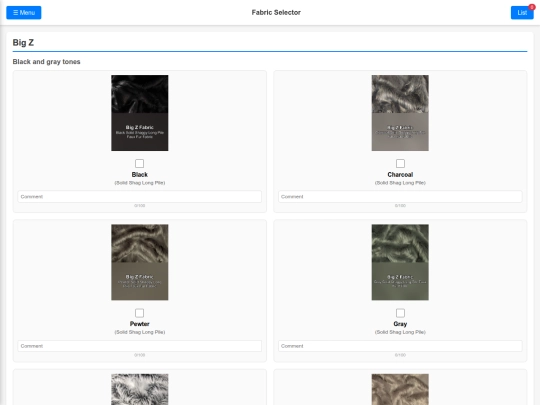The image size is (540, 405).
Task: Check the Black fabric checkbox
Action: point(139,163)
